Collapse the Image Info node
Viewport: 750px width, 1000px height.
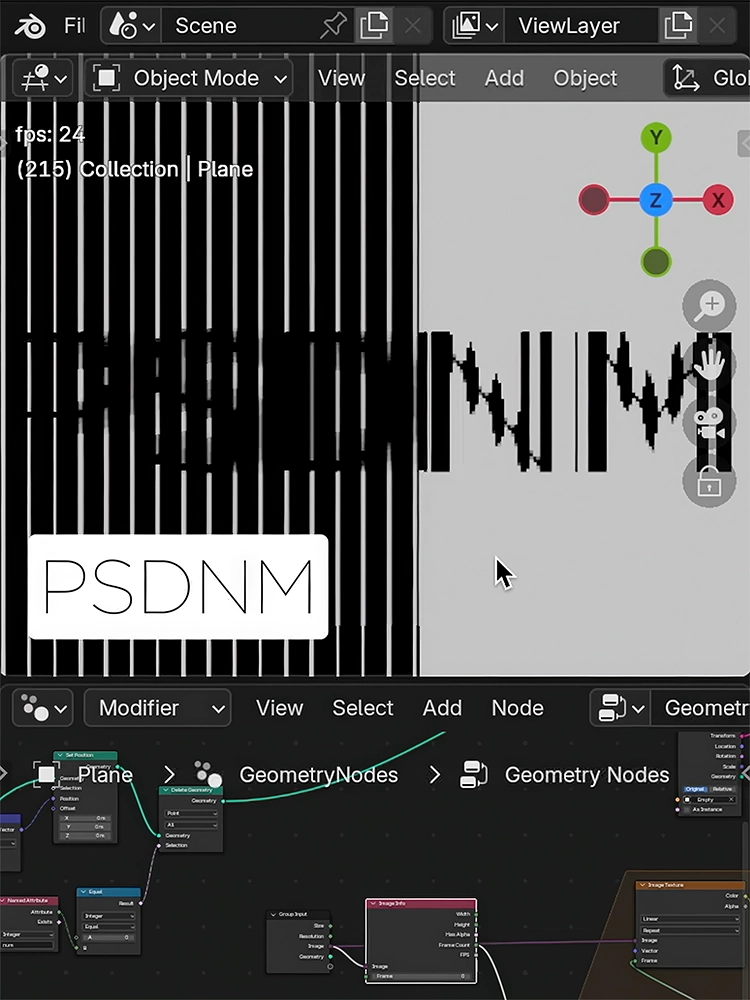[374, 903]
